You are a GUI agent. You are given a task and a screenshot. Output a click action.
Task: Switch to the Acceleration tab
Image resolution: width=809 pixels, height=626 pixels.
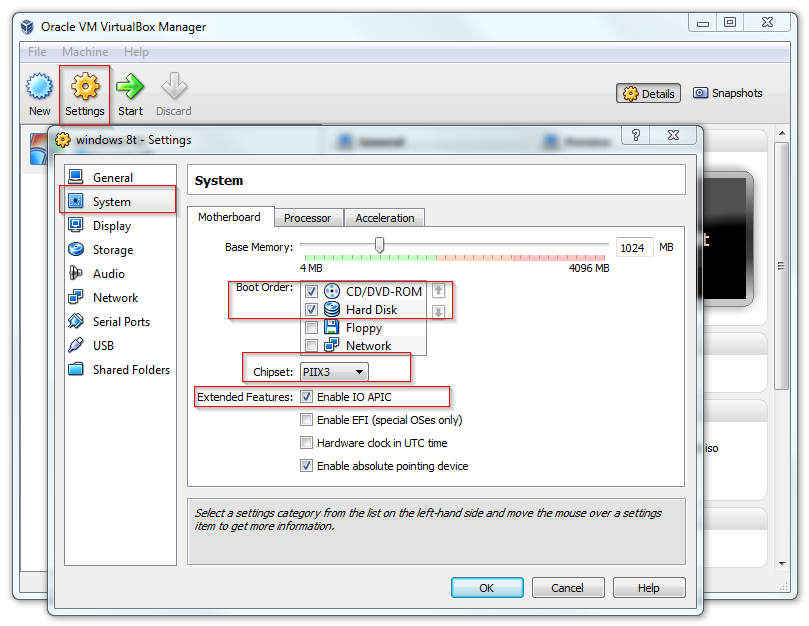pos(384,218)
